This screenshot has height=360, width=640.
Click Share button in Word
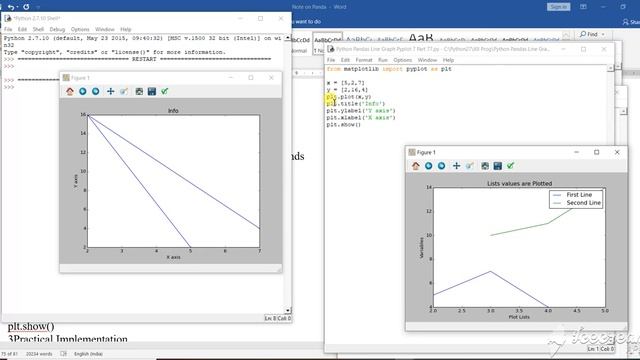pos(631,22)
